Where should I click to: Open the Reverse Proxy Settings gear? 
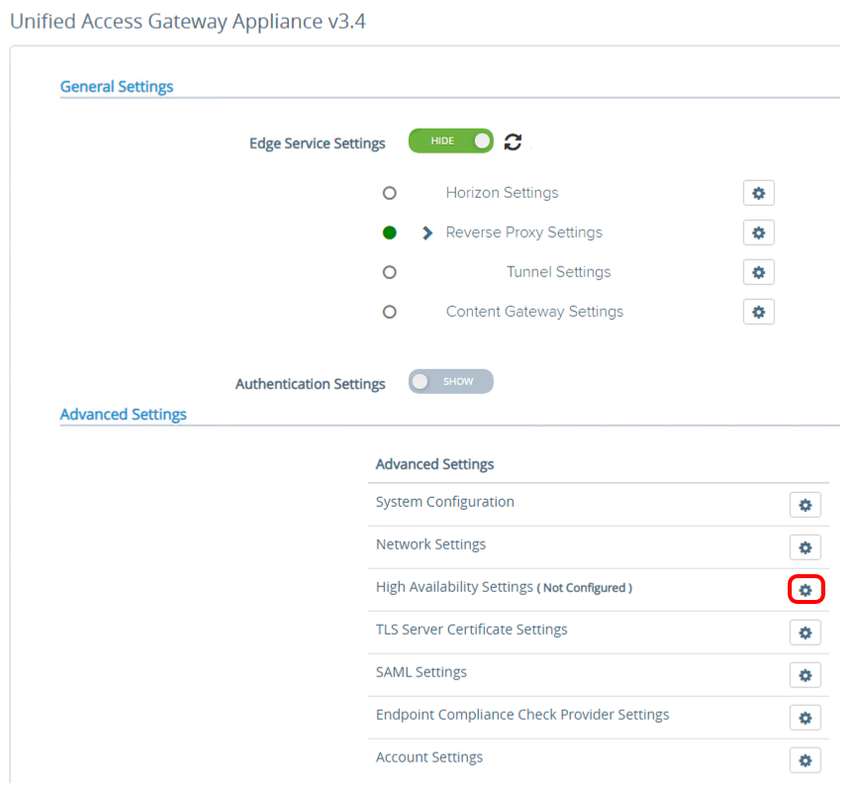coord(758,232)
